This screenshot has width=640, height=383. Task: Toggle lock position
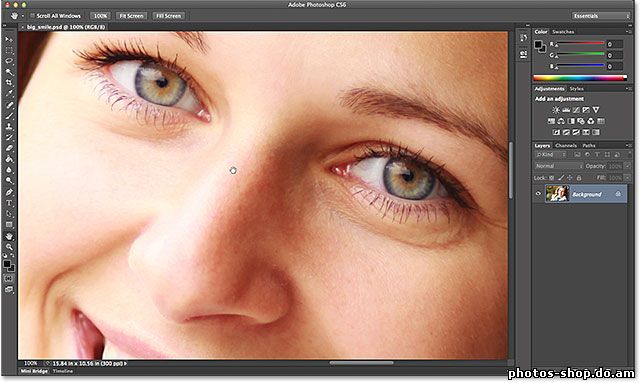(x=570, y=178)
